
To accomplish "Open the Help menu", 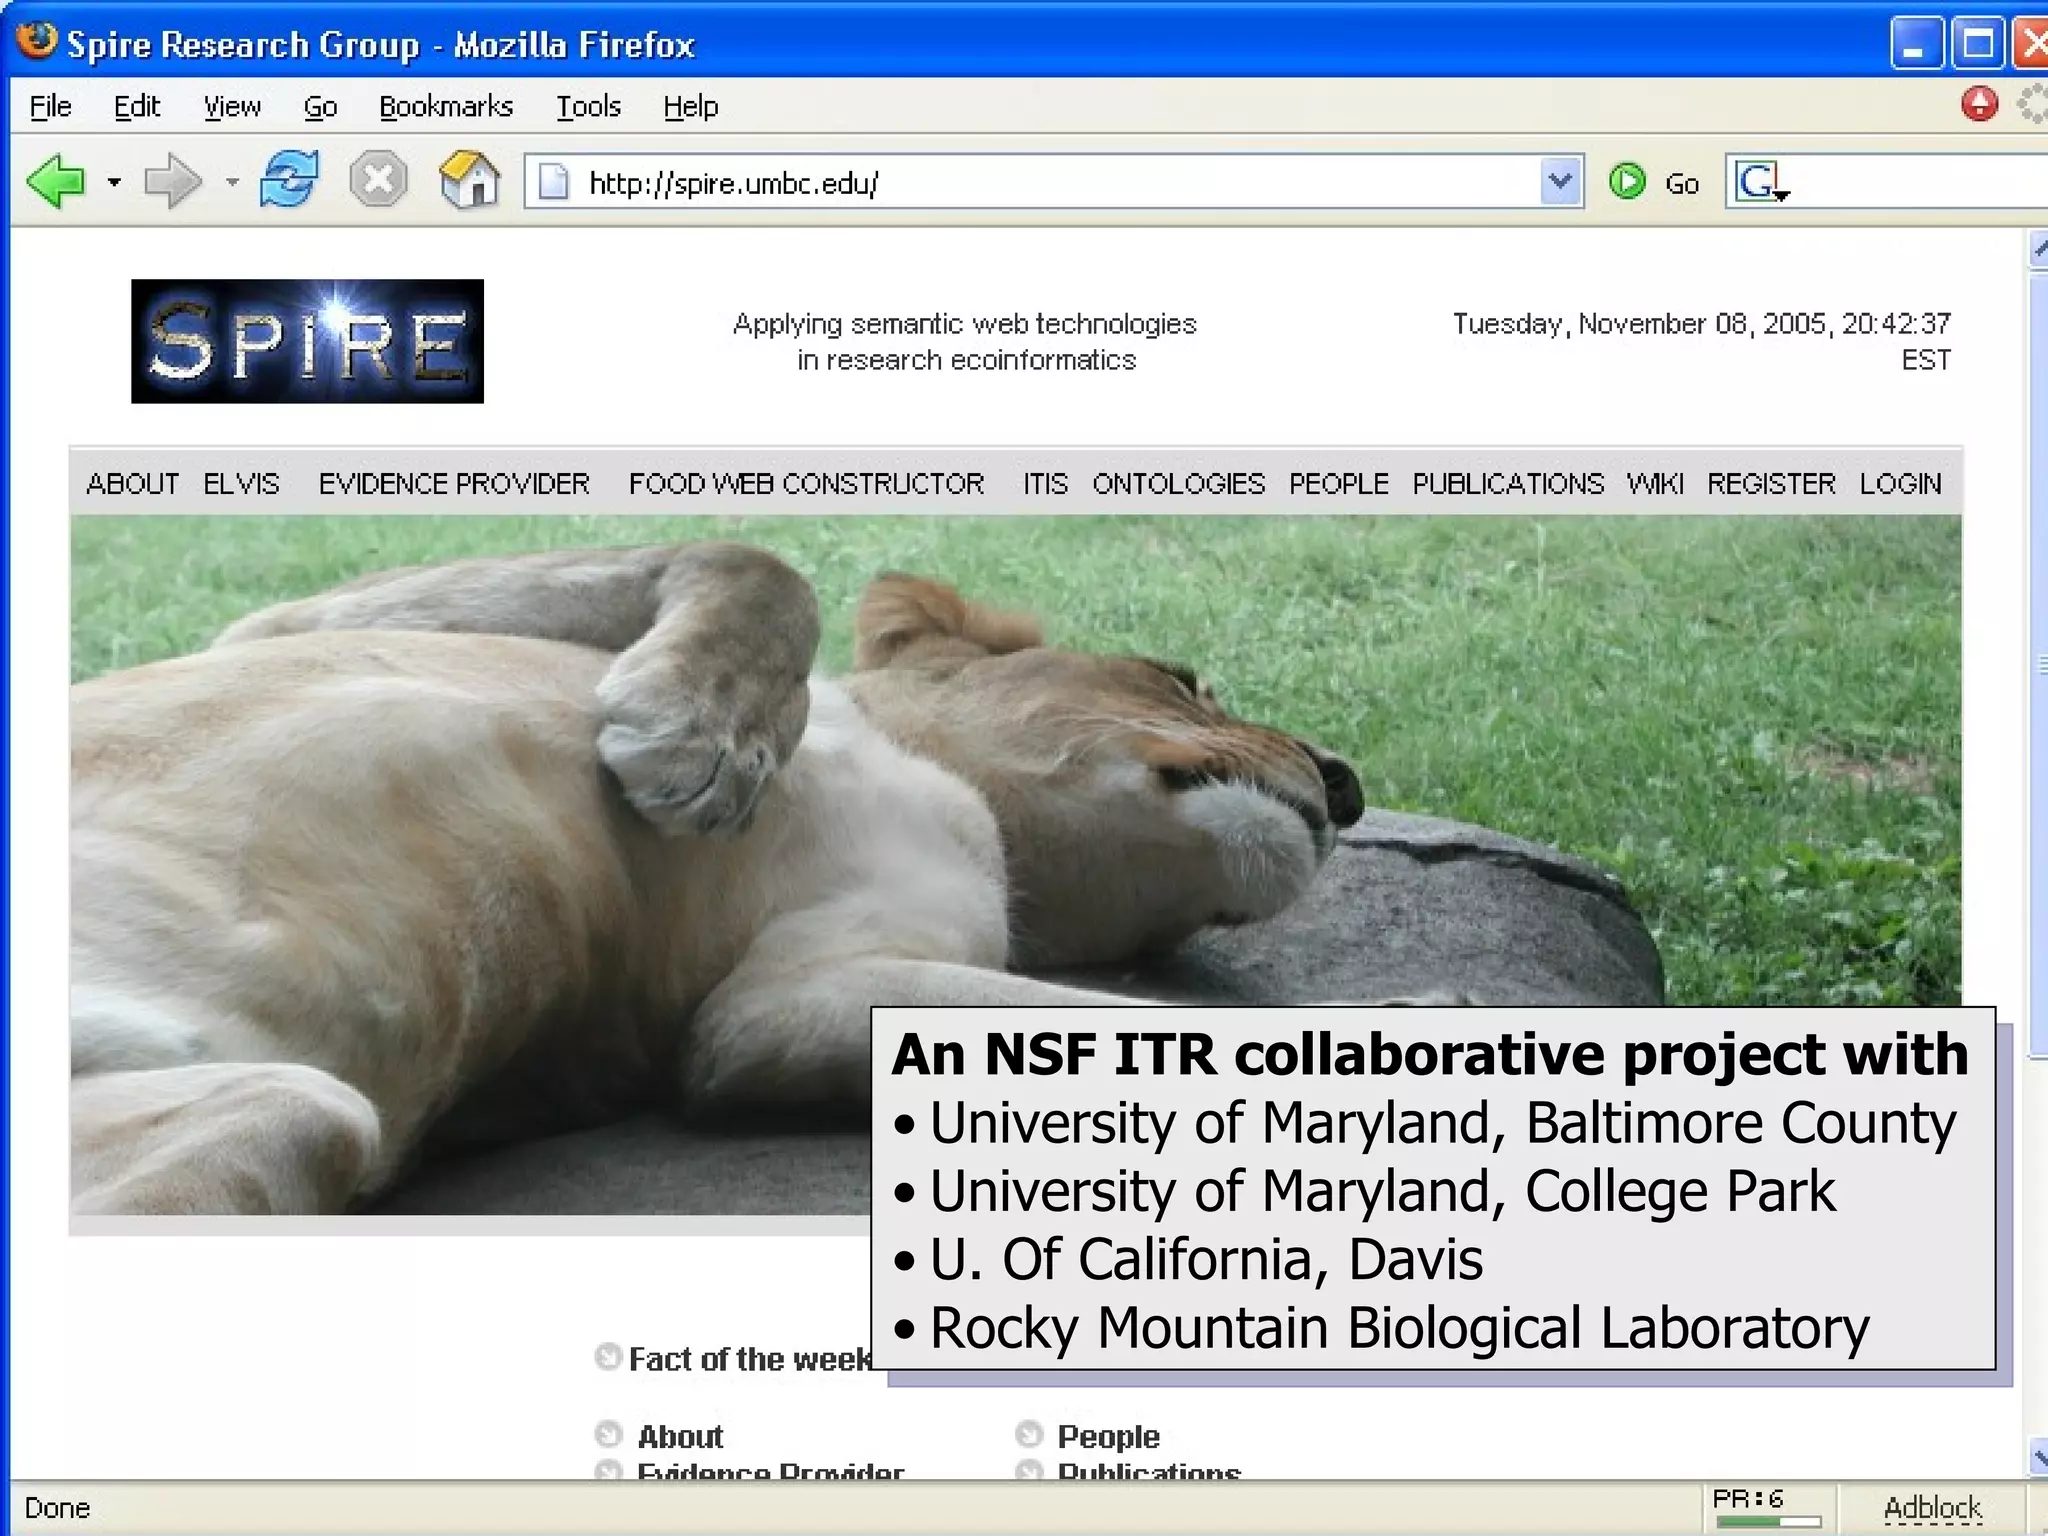I will click(691, 106).
